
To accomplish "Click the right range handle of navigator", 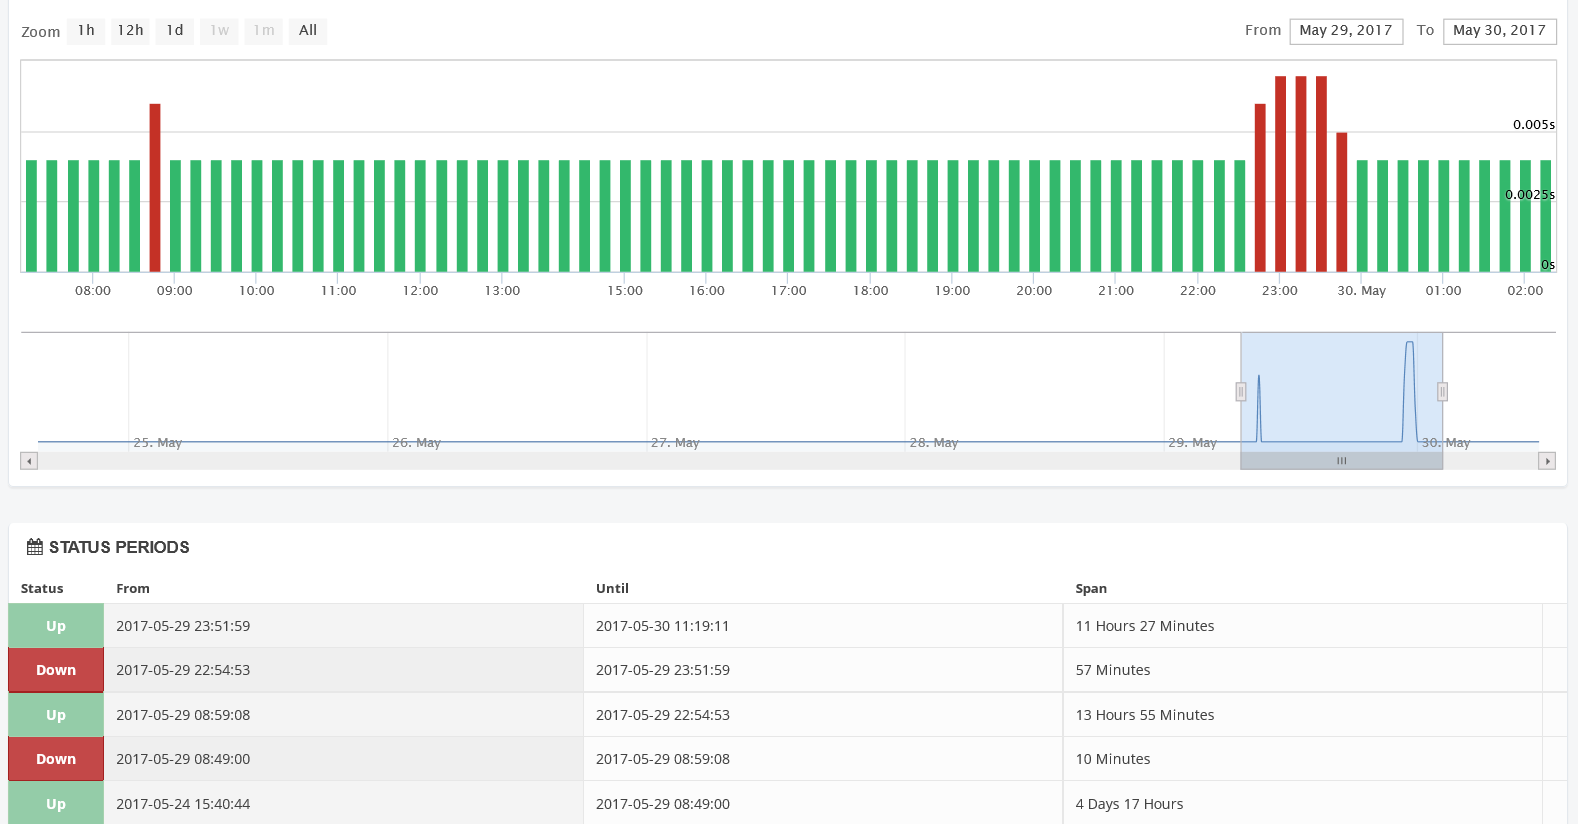I will click(1442, 392).
